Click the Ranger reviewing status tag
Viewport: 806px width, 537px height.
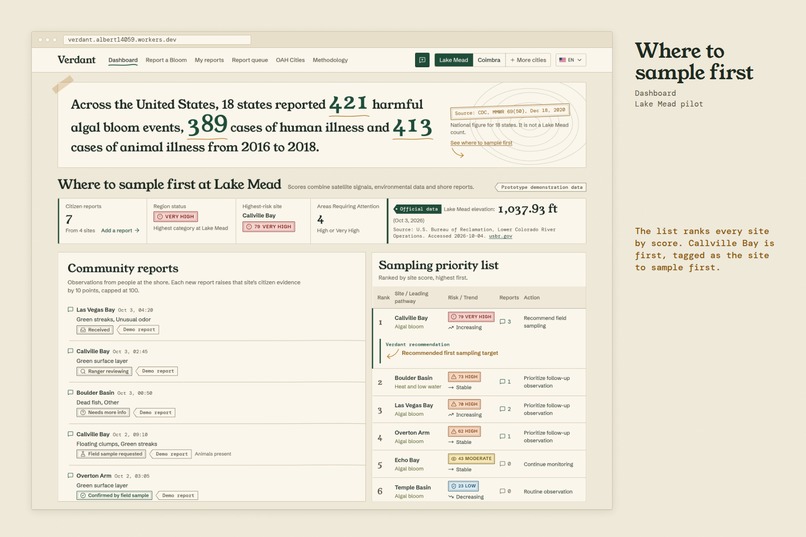point(104,371)
